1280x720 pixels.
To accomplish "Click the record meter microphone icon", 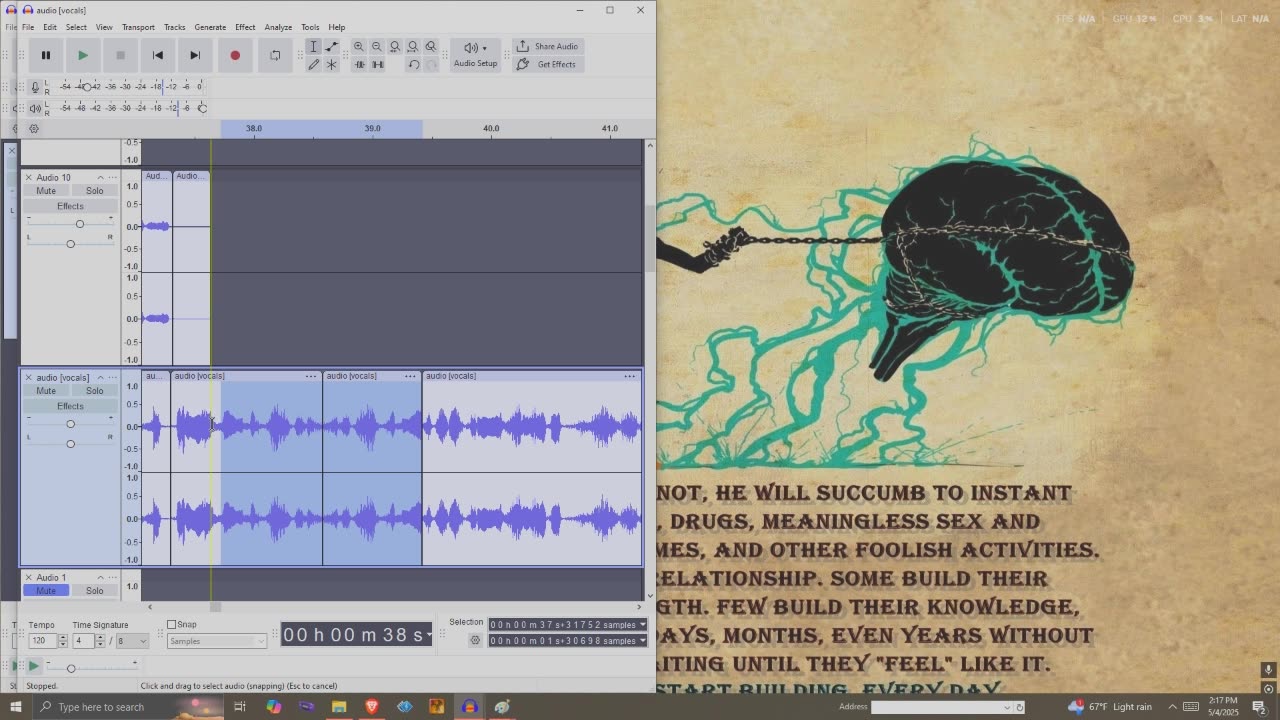I will tap(35, 87).
